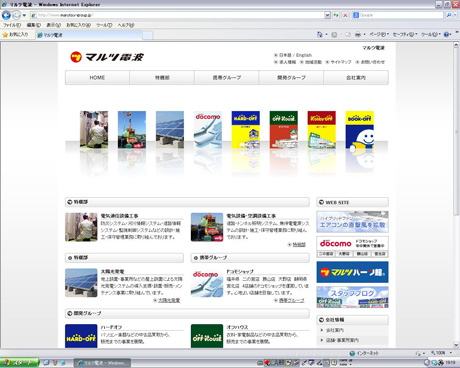Click the blue Help icon in command bar
460x368 pixels.
[446, 34]
